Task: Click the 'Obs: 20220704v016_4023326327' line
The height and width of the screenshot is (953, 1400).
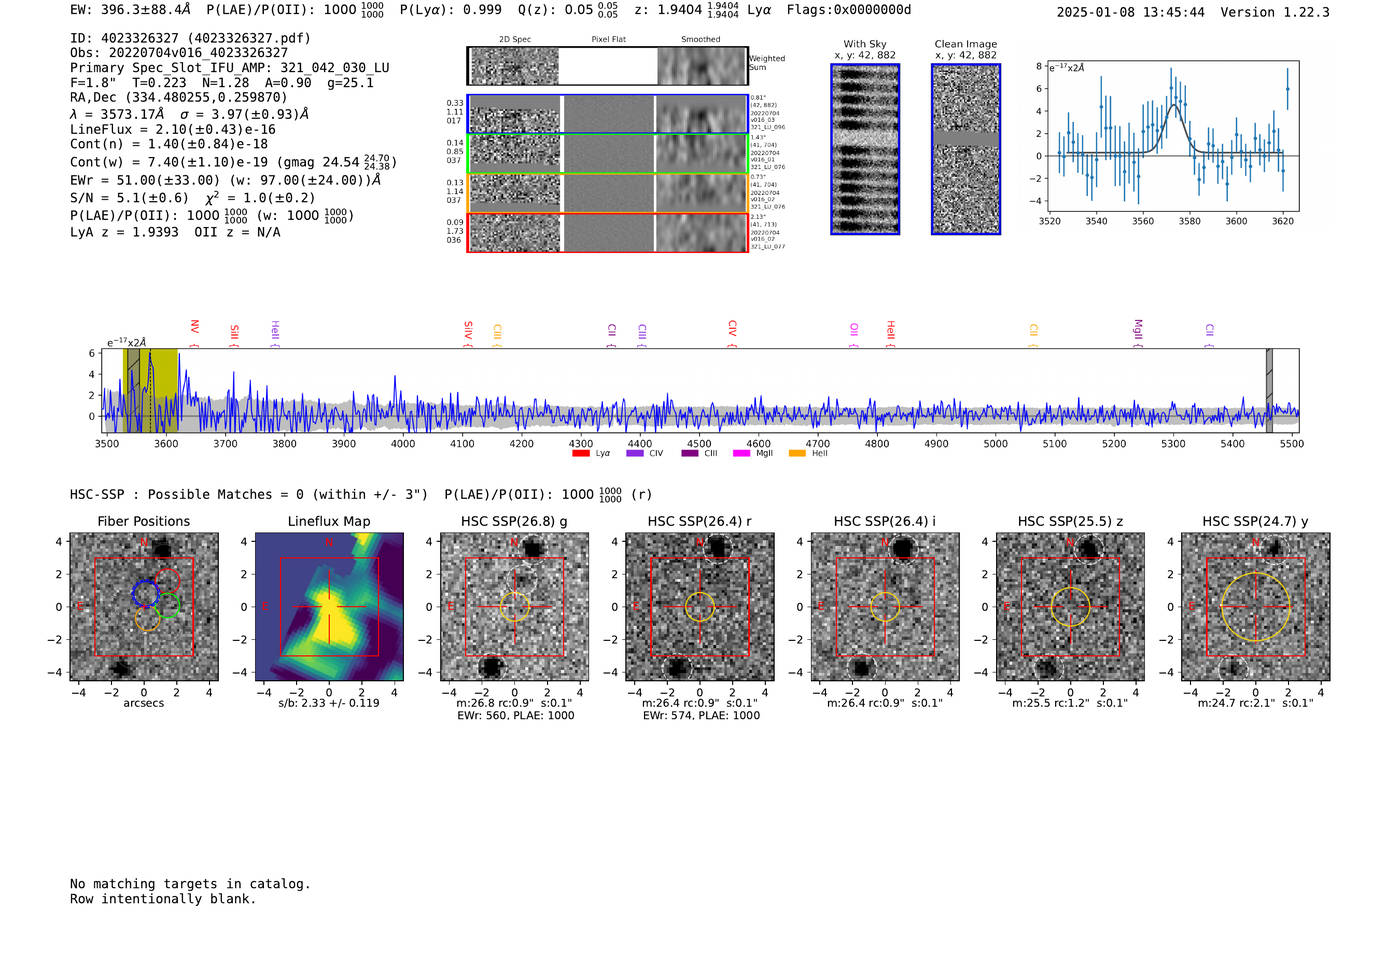Action: tap(179, 53)
